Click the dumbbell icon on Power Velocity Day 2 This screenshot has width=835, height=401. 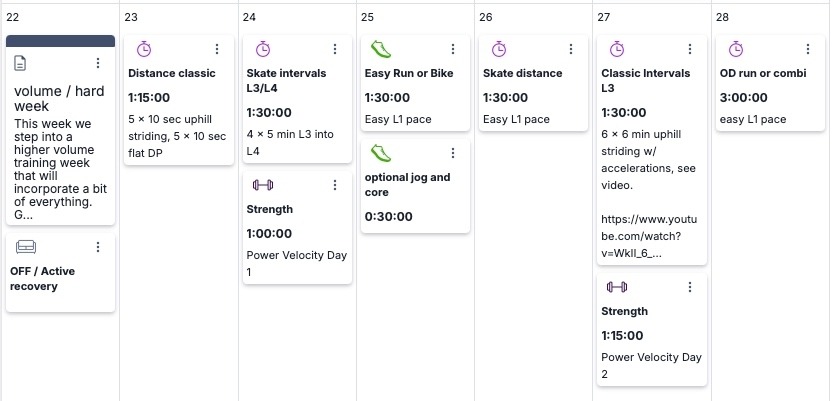(616, 287)
